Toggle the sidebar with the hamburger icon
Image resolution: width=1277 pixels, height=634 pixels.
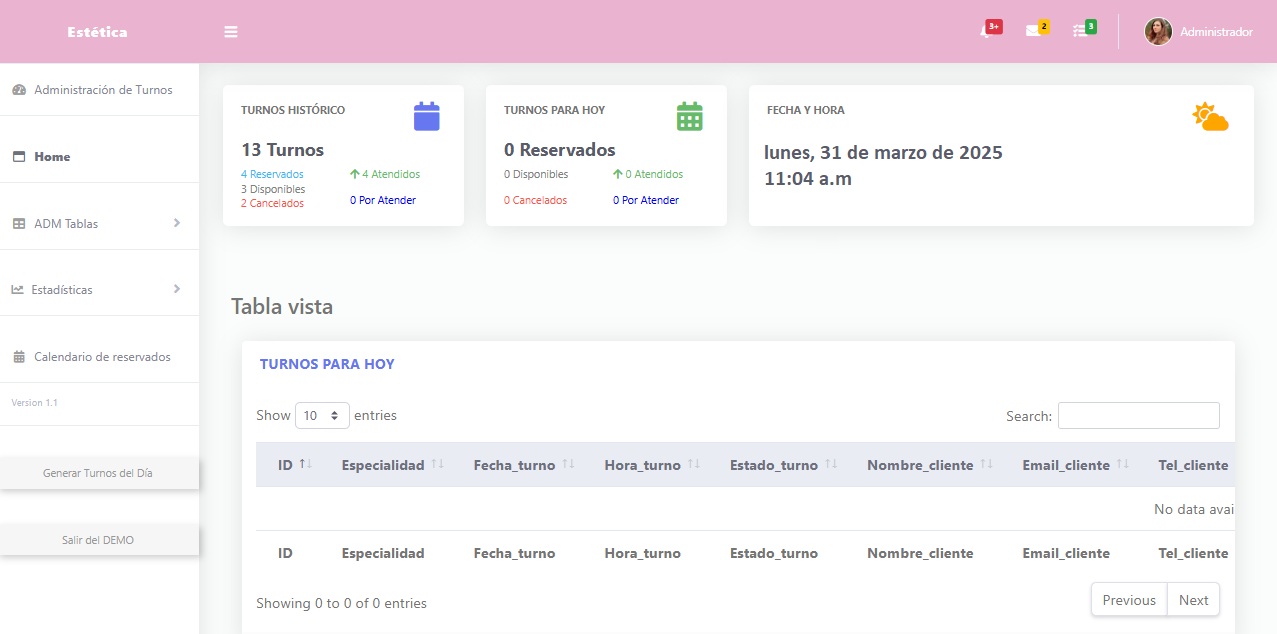pyautogui.click(x=231, y=31)
